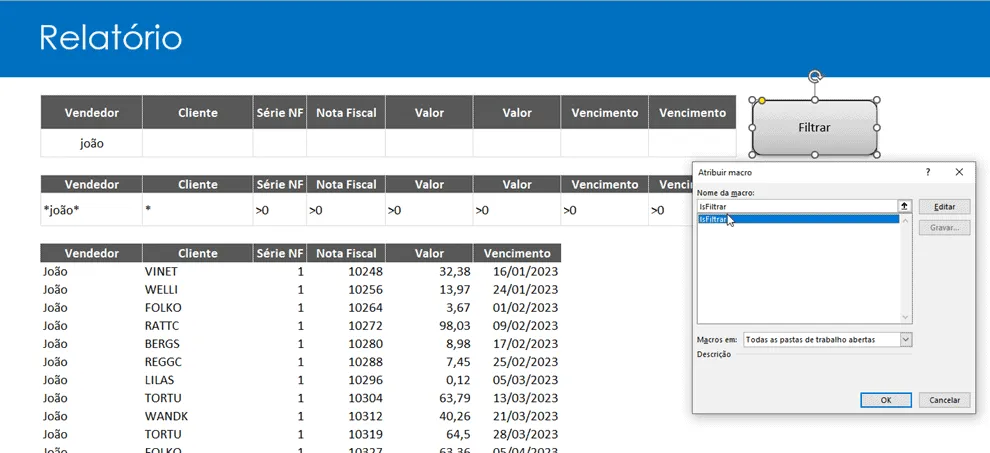Click into the Nome da macro text field
990x453 pixels.
pos(798,206)
